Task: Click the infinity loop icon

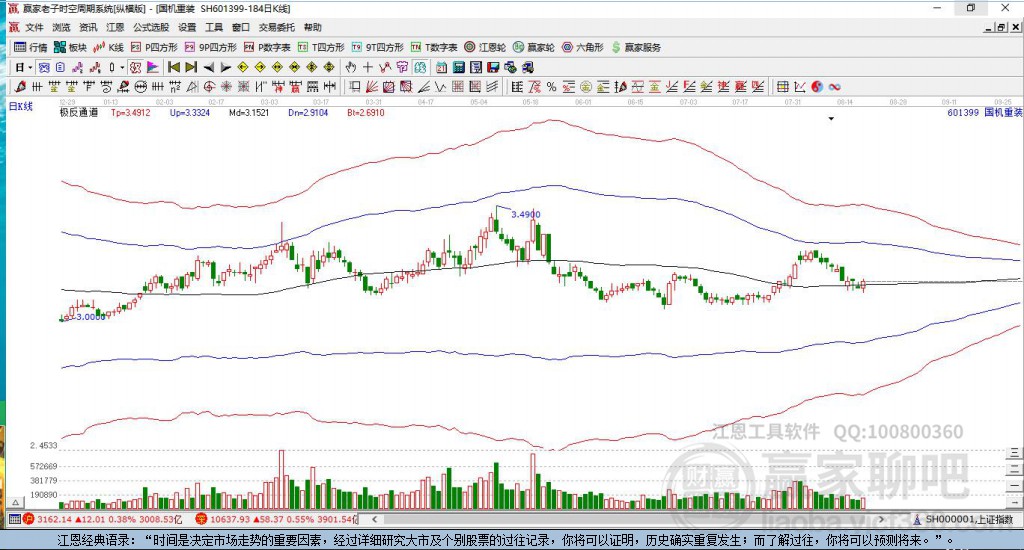Action: (x=834, y=86)
